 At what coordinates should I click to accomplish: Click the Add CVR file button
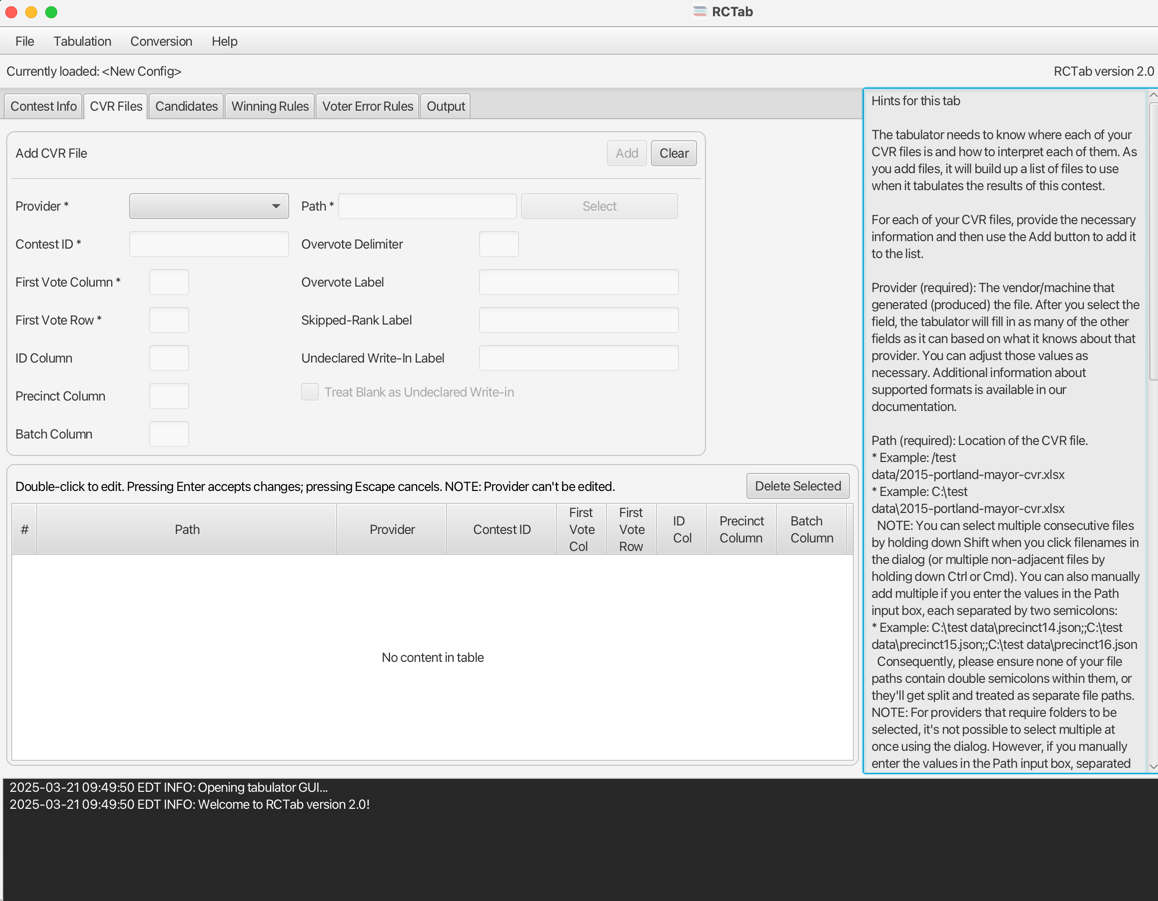click(627, 153)
